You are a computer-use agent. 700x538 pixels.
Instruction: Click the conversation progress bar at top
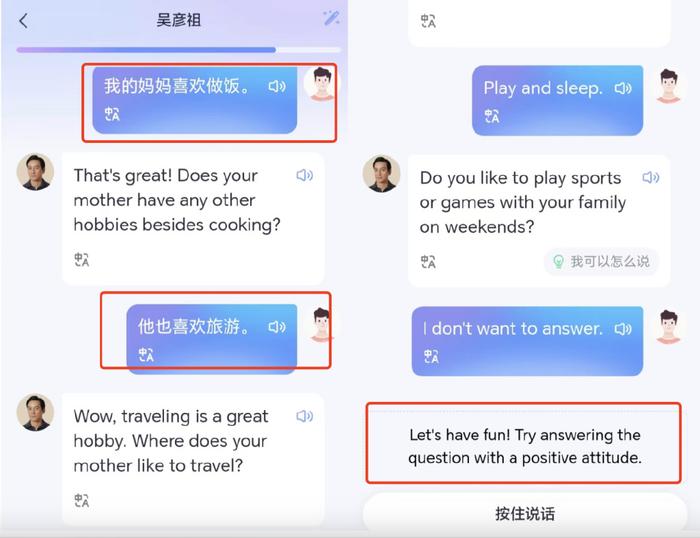pos(179,50)
